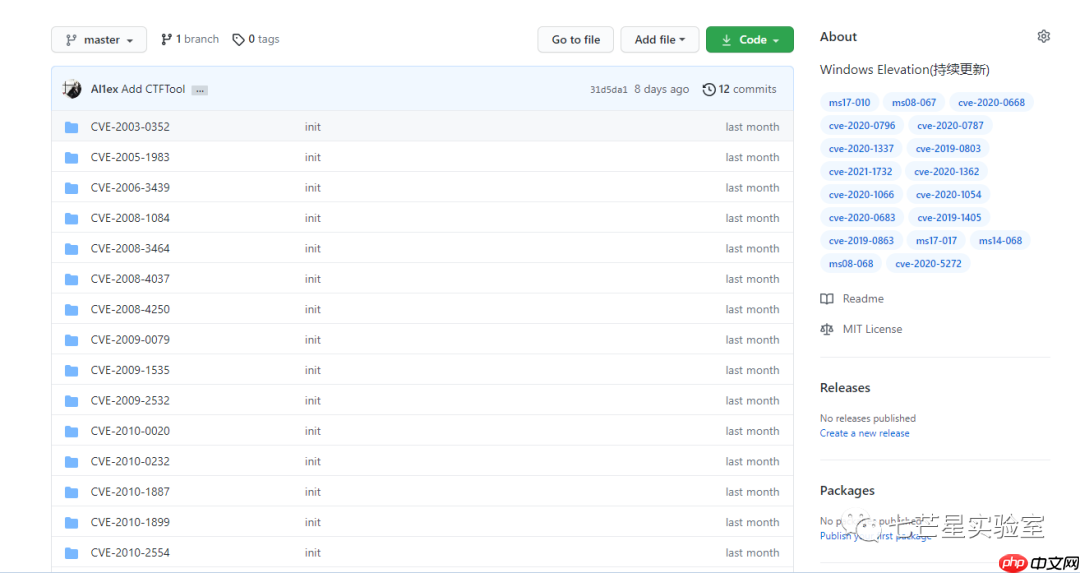Image resolution: width=1080 pixels, height=573 pixels.
Task: Select the cve-2020-0796 topic tag
Action: click(x=862, y=125)
